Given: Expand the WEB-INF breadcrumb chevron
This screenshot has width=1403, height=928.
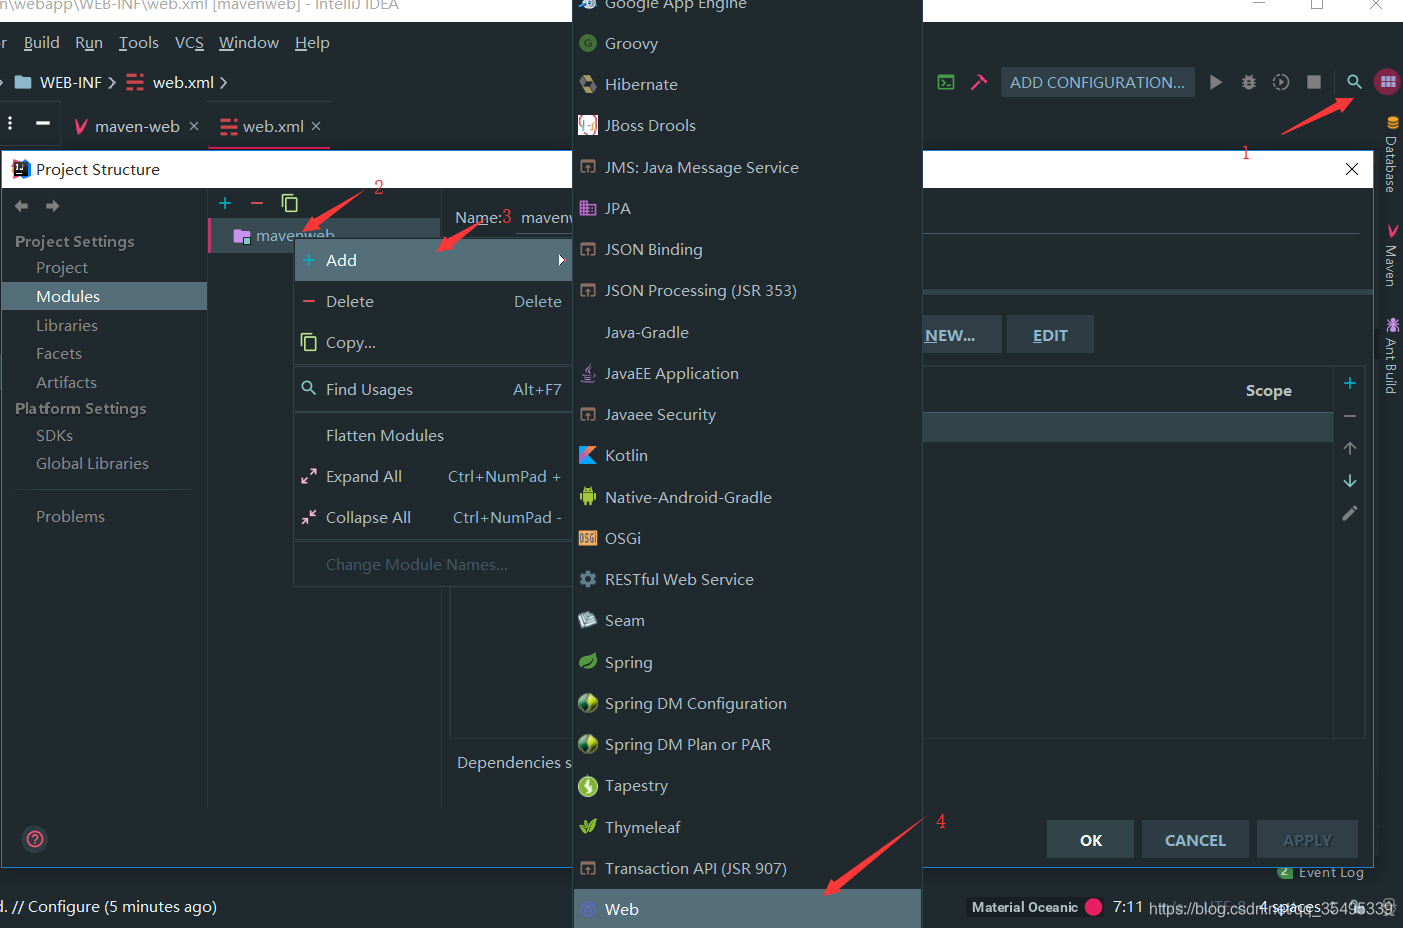Looking at the screenshot, I should click(x=112, y=82).
